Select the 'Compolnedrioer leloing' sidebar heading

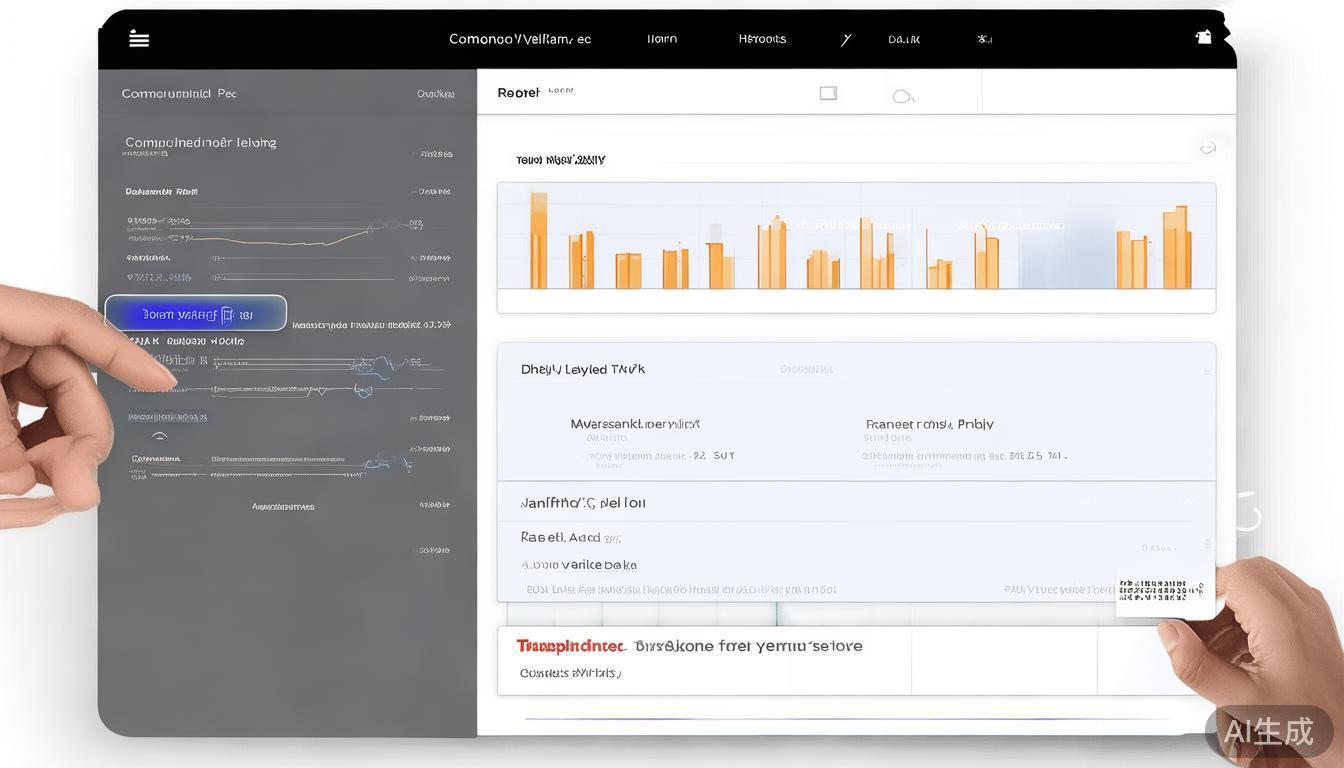coord(200,142)
